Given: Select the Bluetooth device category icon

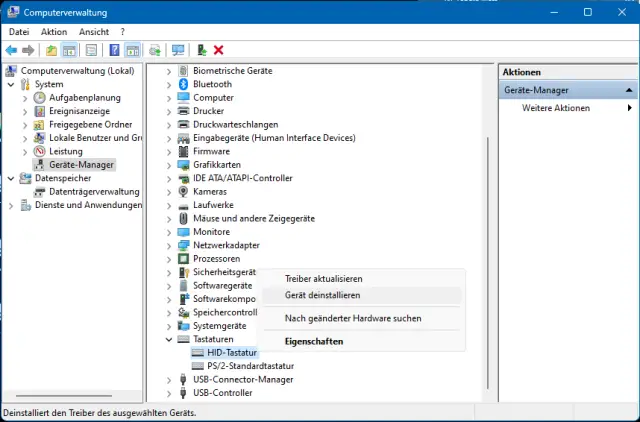Looking at the screenshot, I should coord(184,84).
